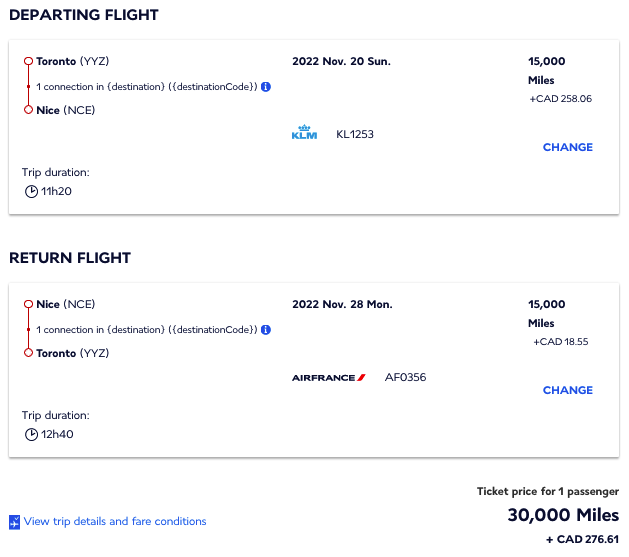Click DEPARTING FLIGHT section heading

click(x=84, y=15)
